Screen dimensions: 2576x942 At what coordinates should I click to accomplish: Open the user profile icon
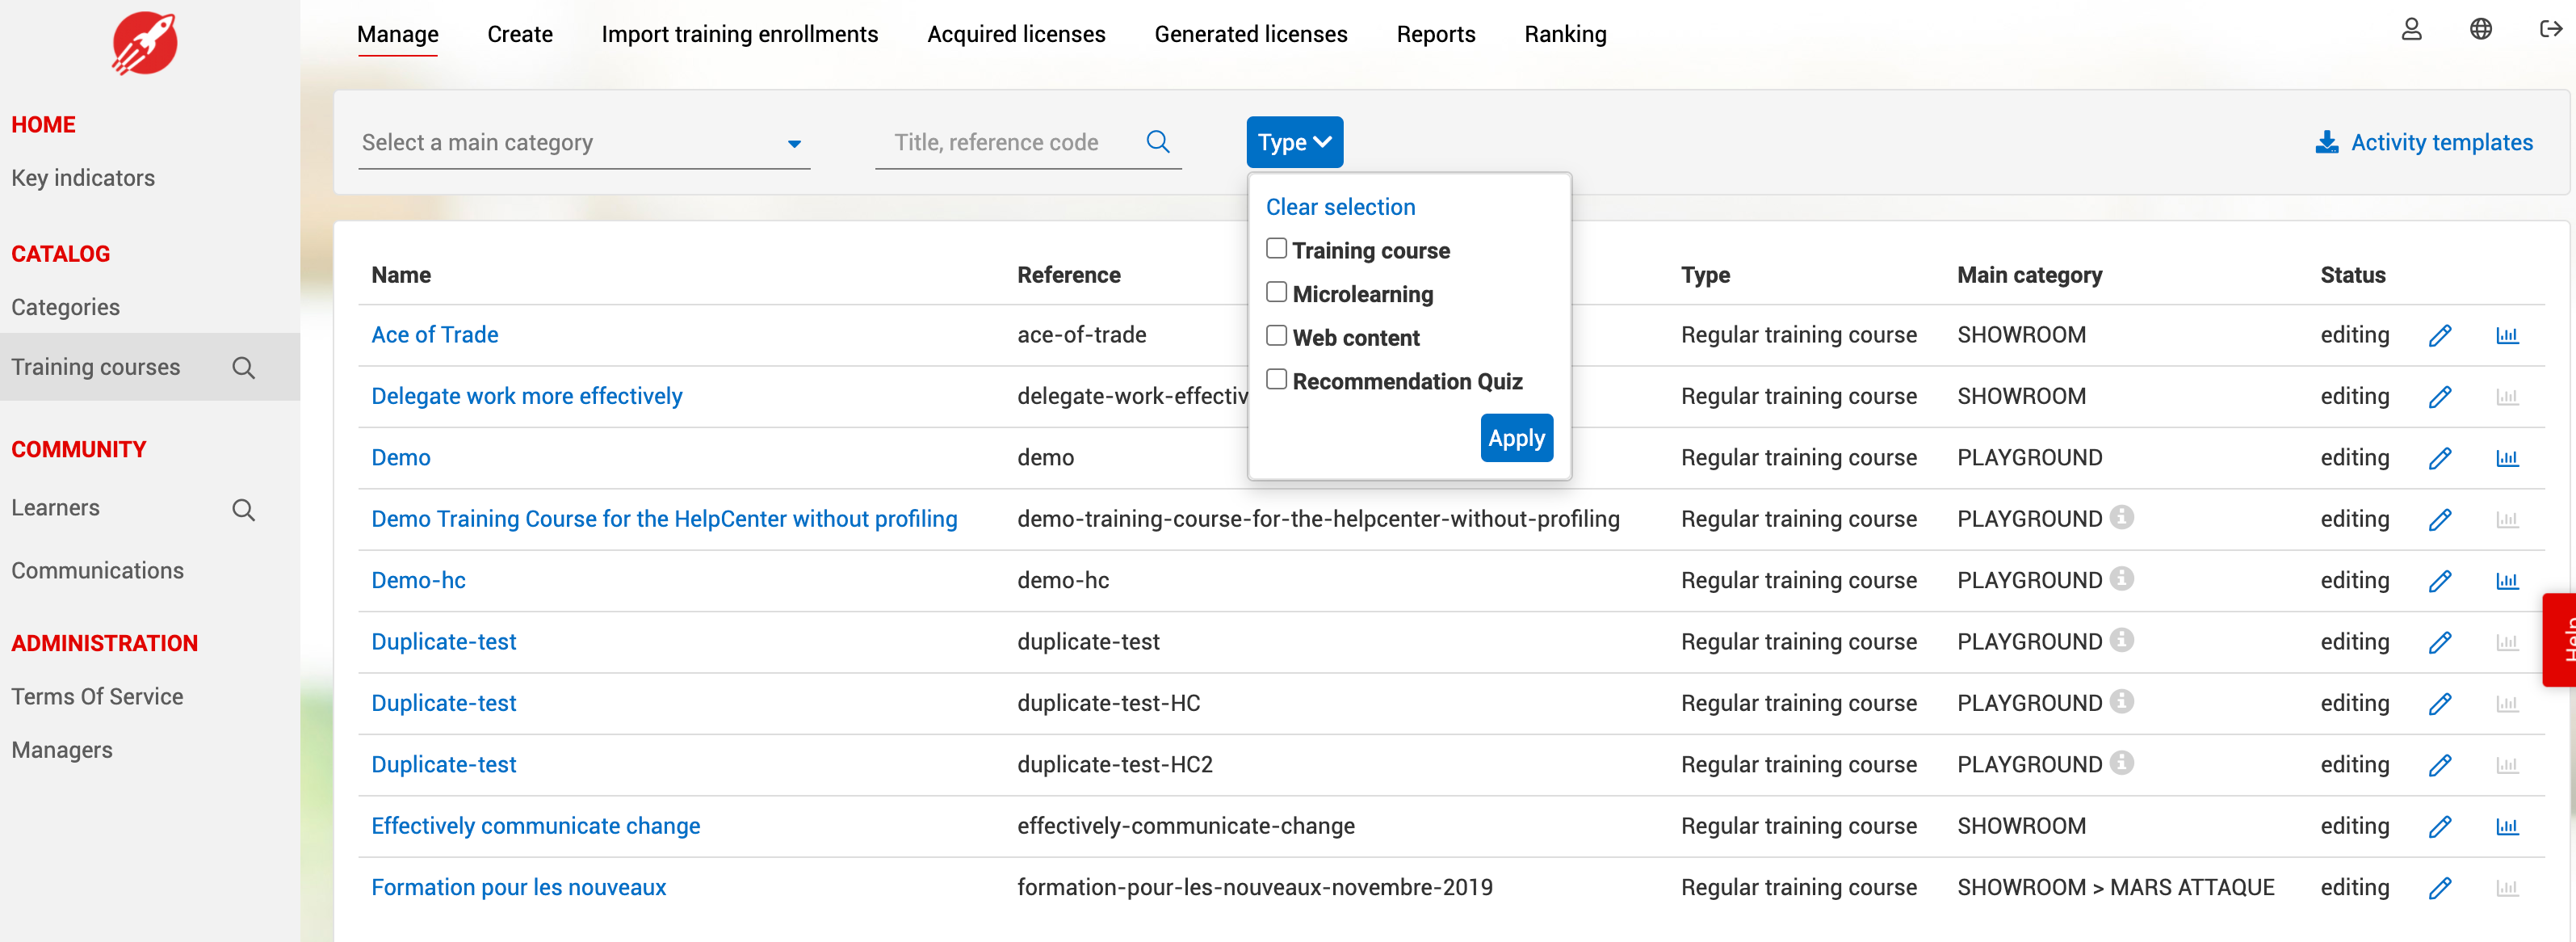click(2411, 30)
